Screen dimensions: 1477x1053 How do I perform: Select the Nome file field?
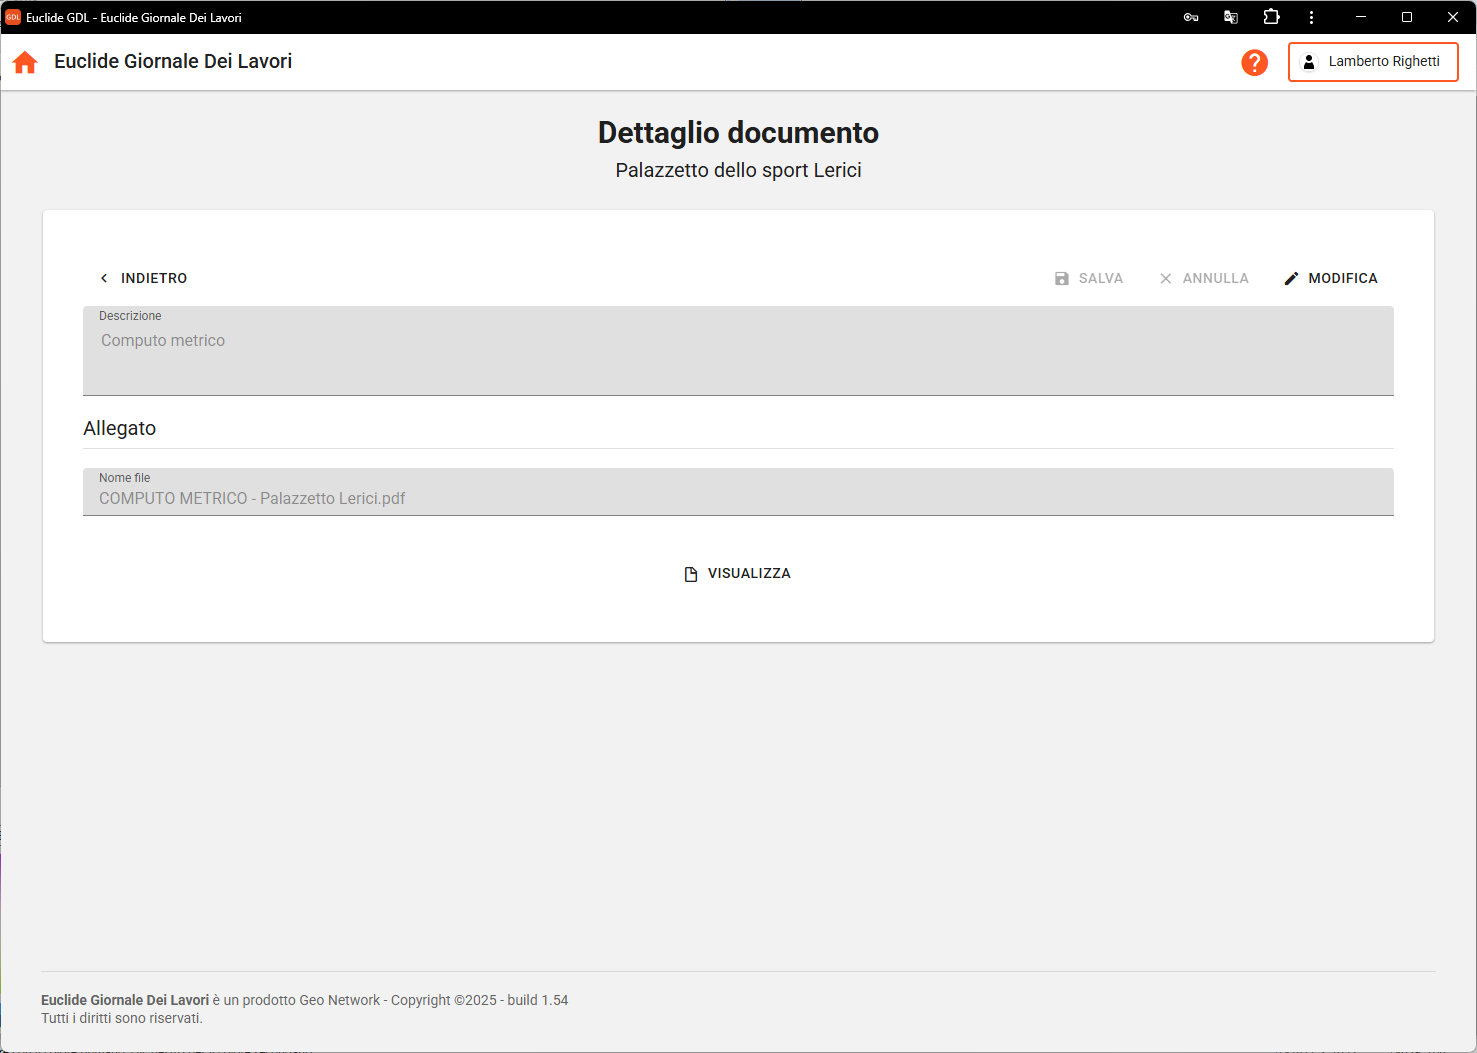click(x=738, y=492)
